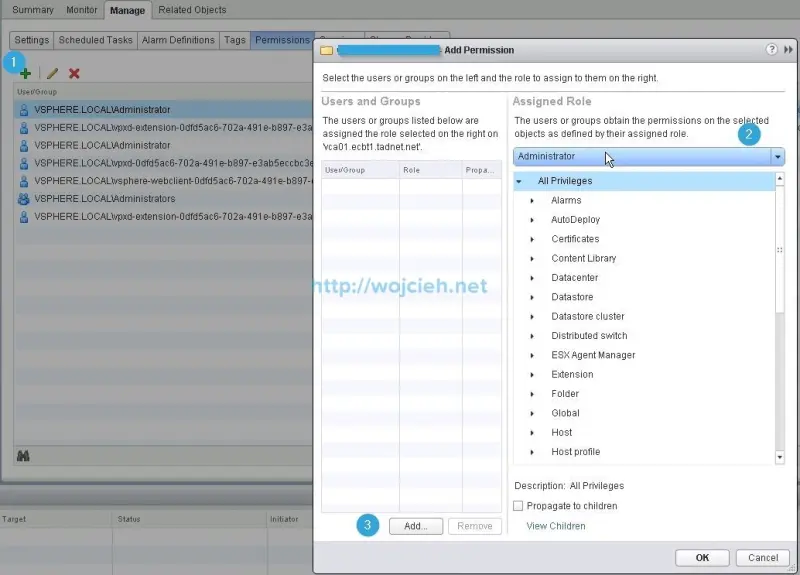Image resolution: width=800 pixels, height=575 pixels.
Task: Select the highlighted VSPHERE.LOCAL\Administrator row
Action: pos(163,110)
